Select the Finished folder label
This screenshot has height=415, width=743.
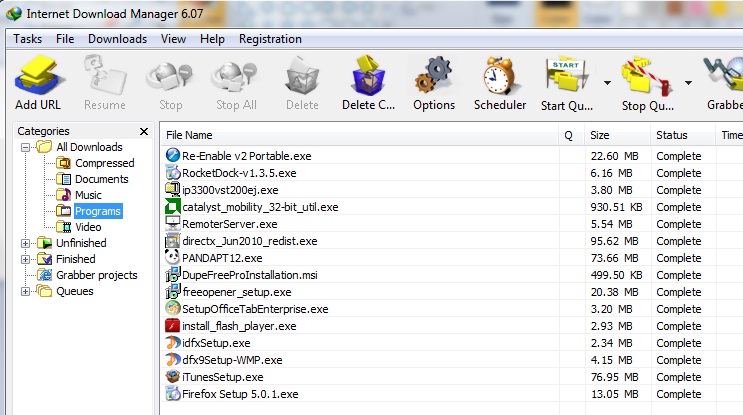75,259
